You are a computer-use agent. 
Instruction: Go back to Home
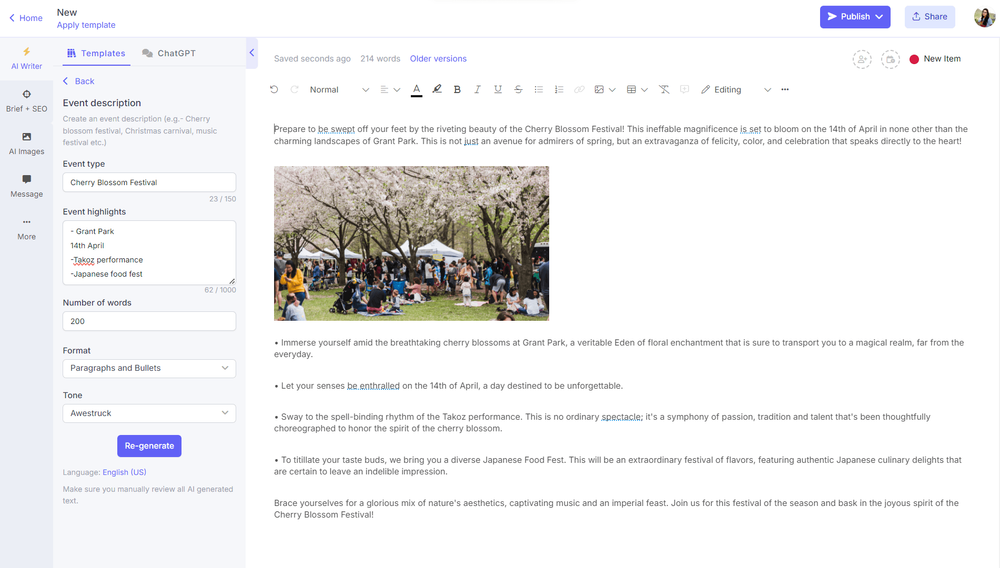[26, 18]
